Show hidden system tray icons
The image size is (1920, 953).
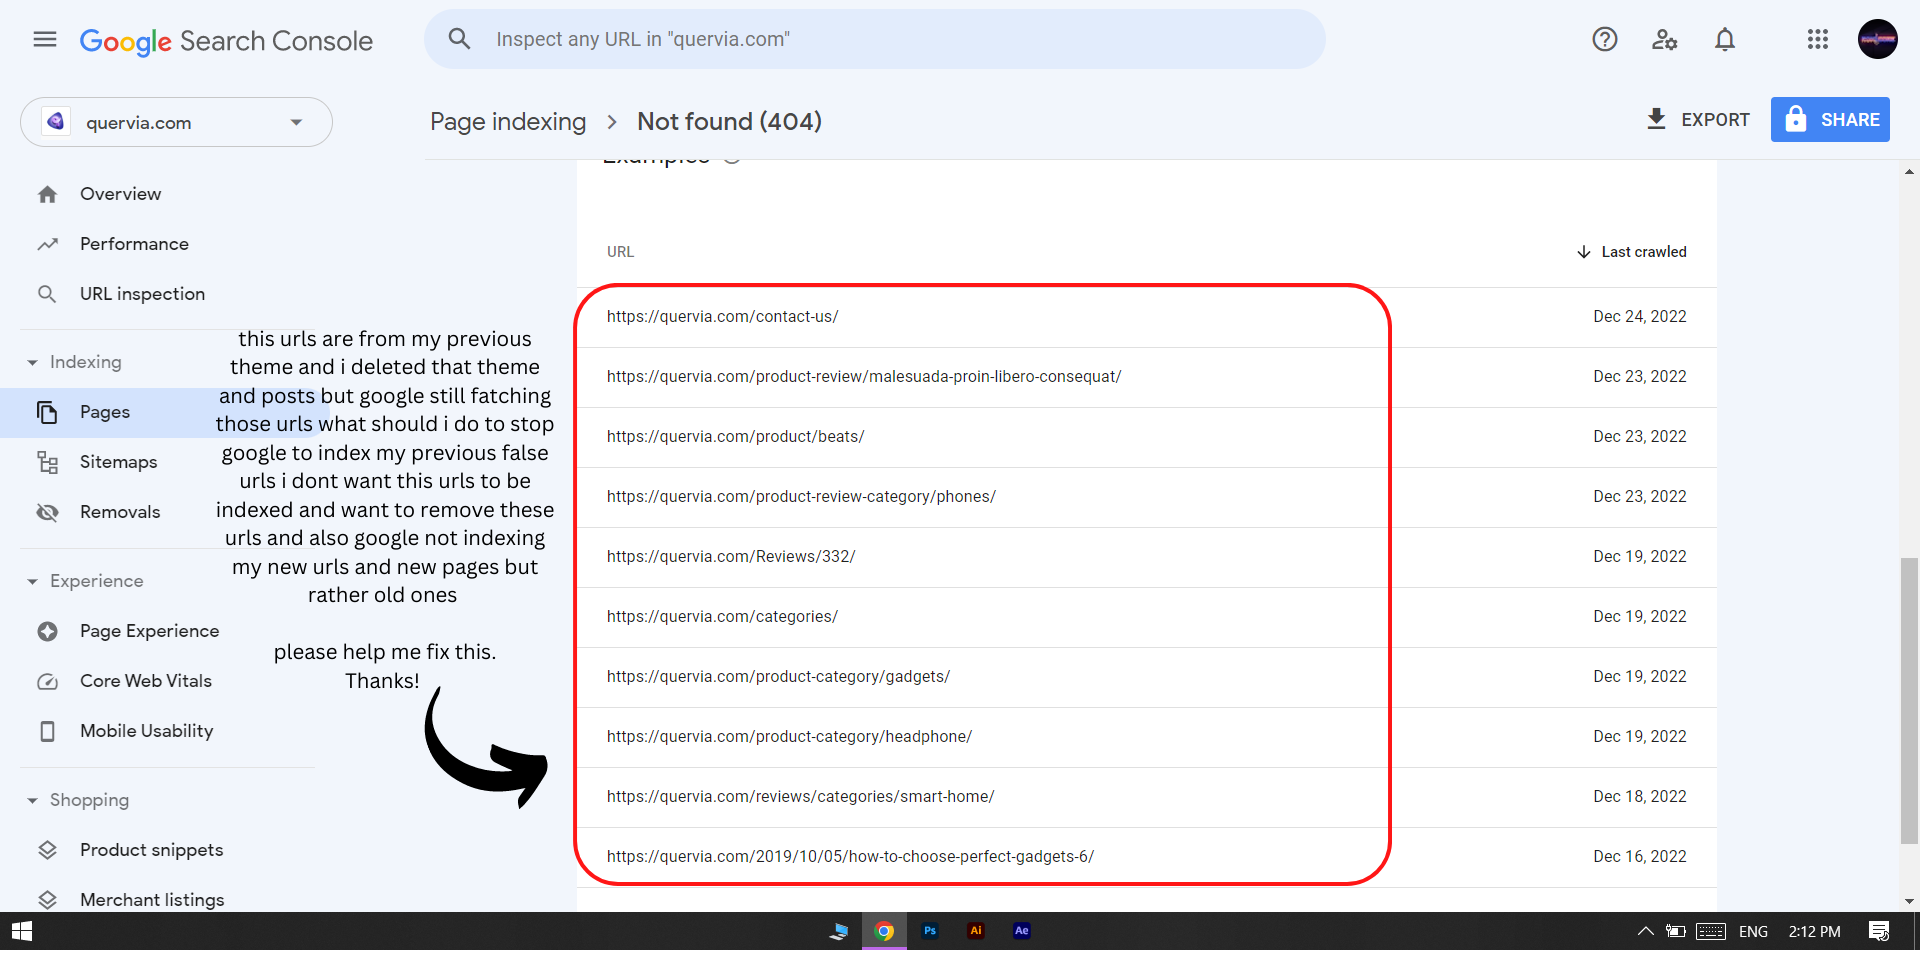(x=1645, y=931)
